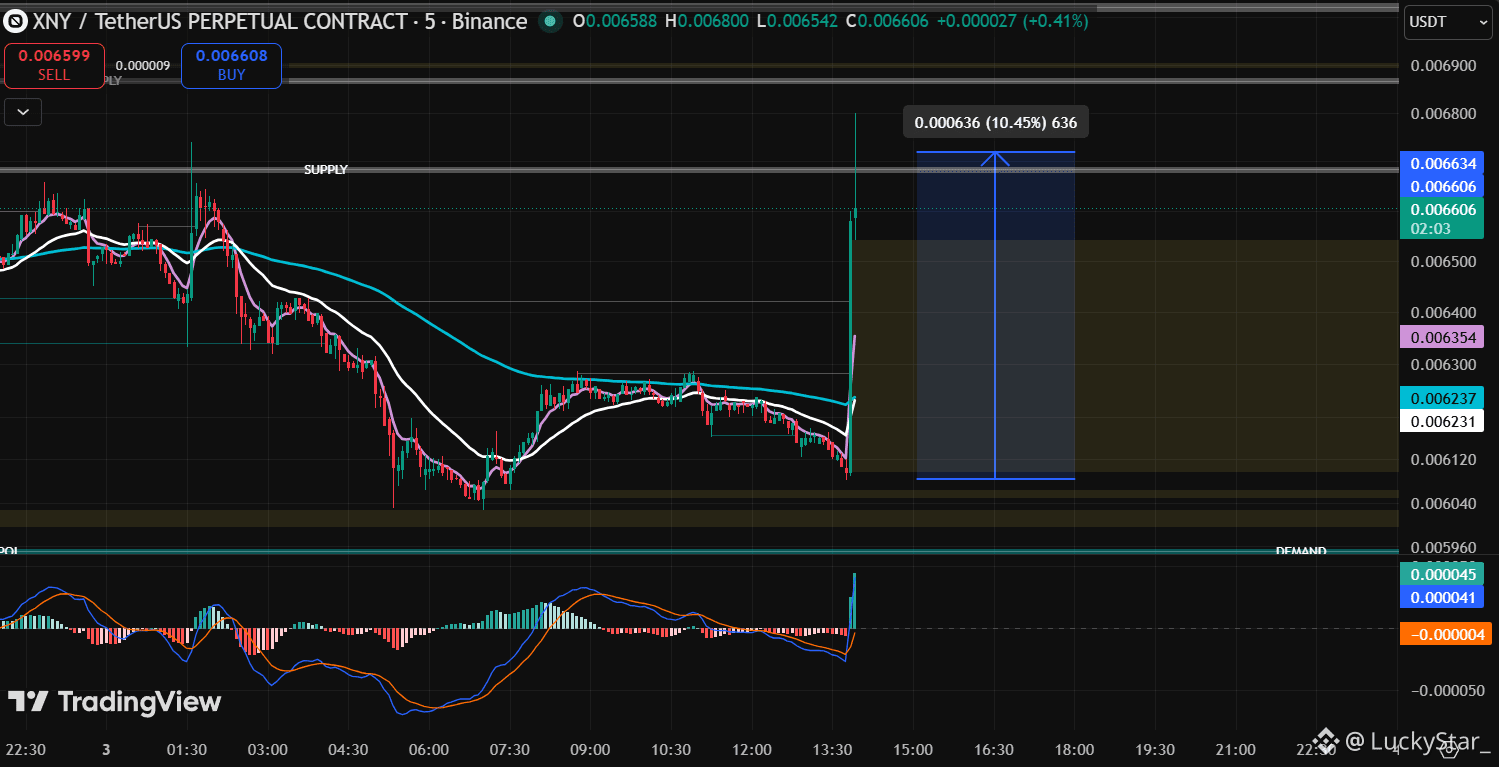Select the 0.000636 (10.45%) measurement label
1499x767 pixels.
pos(996,123)
